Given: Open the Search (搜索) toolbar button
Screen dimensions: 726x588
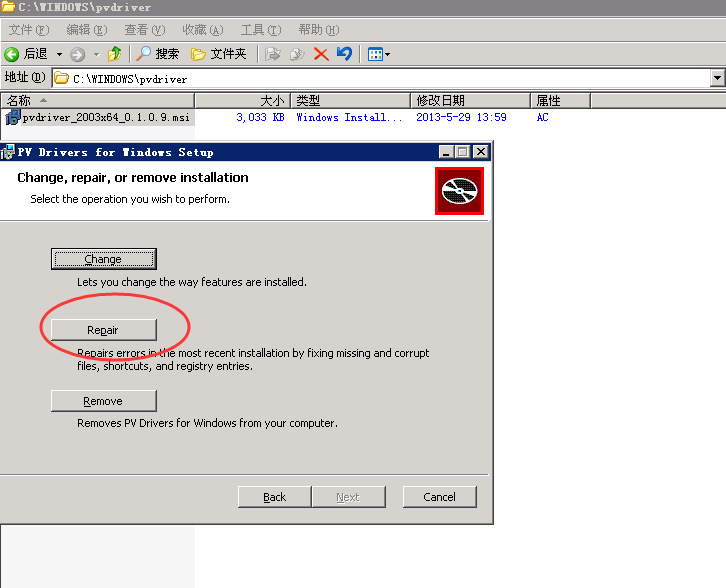Looking at the screenshot, I should [158, 54].
